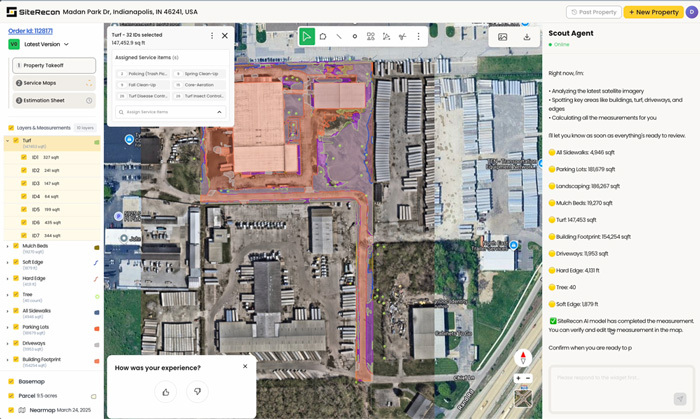Expand the Parking Lots layer
The height and width of the screenshot is (419, 700).
pyautogui.click(x=8, y=328)
